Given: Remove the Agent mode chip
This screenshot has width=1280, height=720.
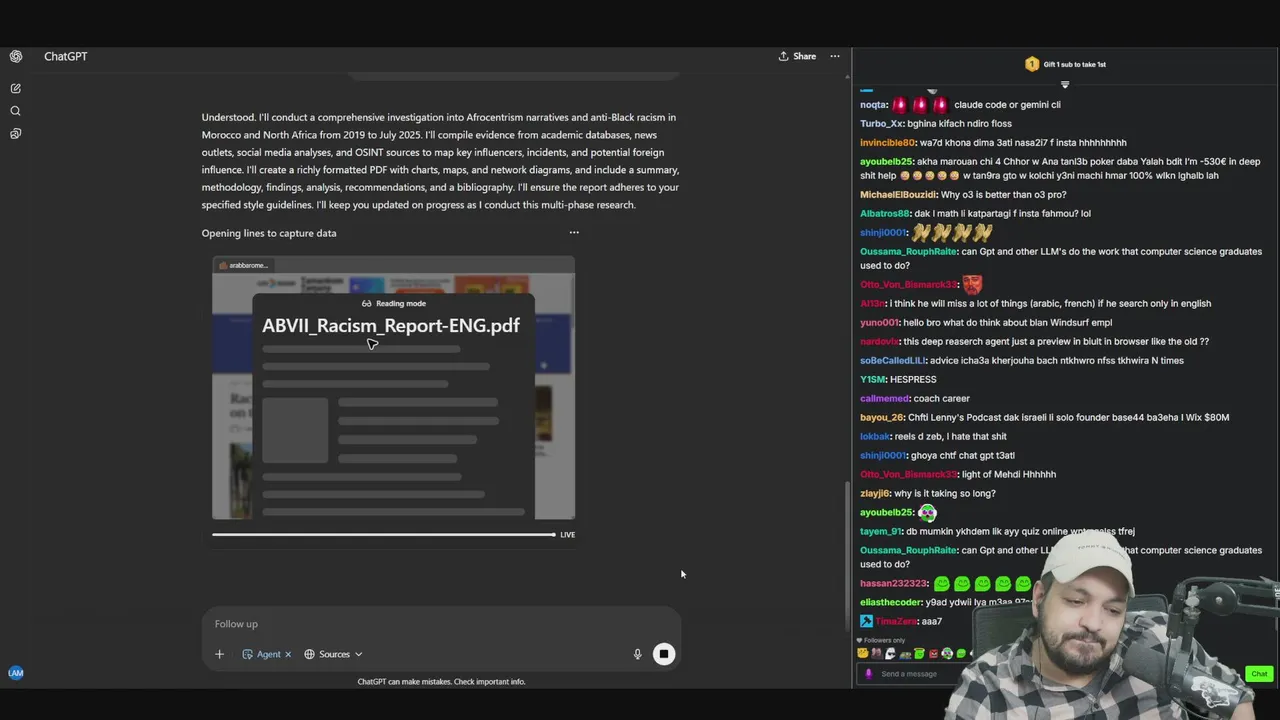Looking at the screenshot, I should (288, 654).
